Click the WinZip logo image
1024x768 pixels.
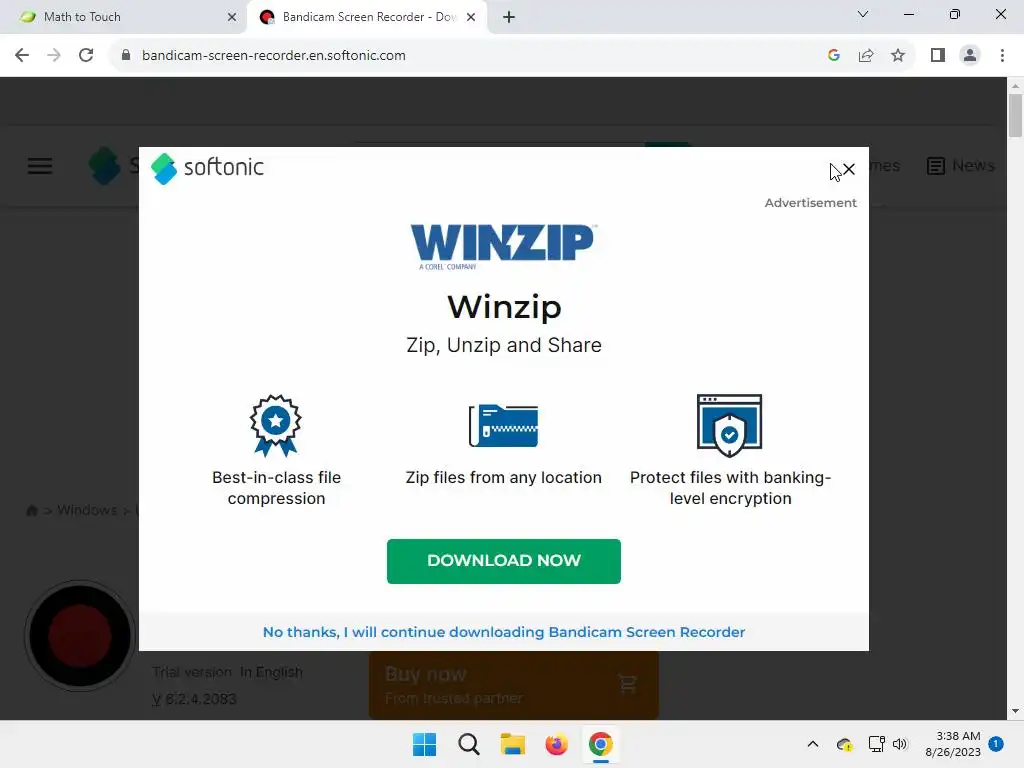click(x=503, y=246)
